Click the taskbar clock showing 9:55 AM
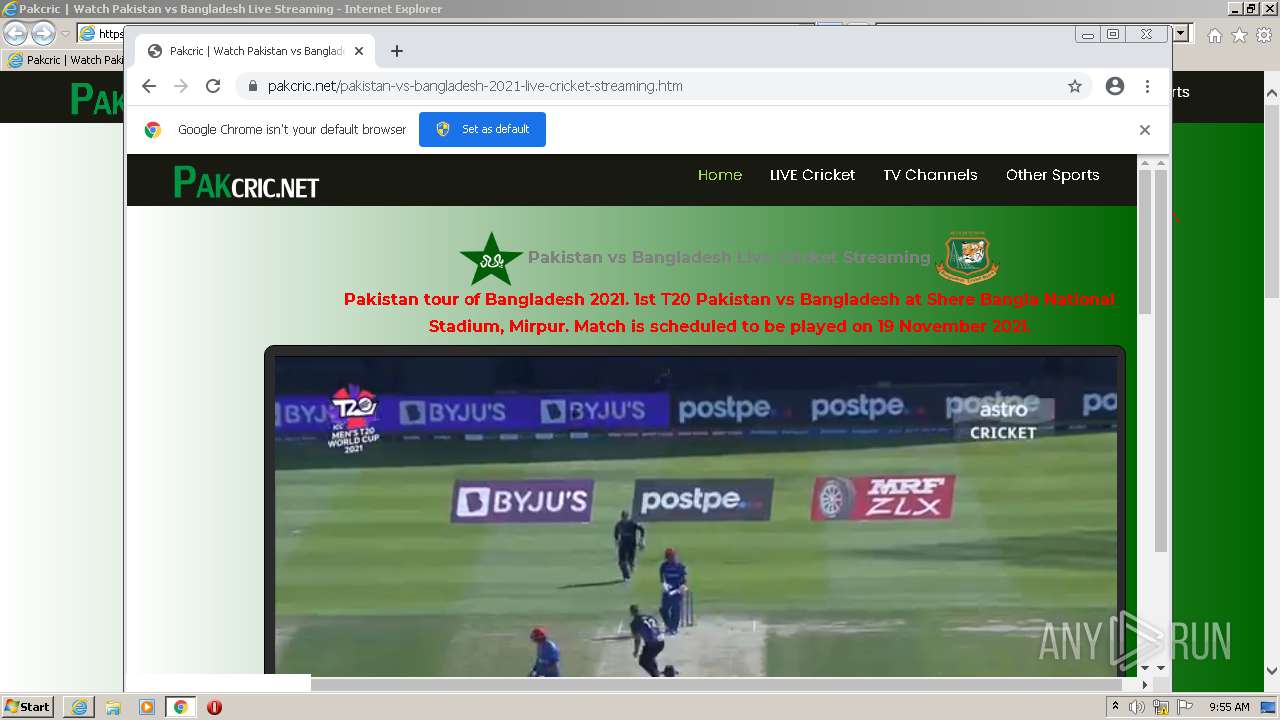 [x=1229, y=707]
